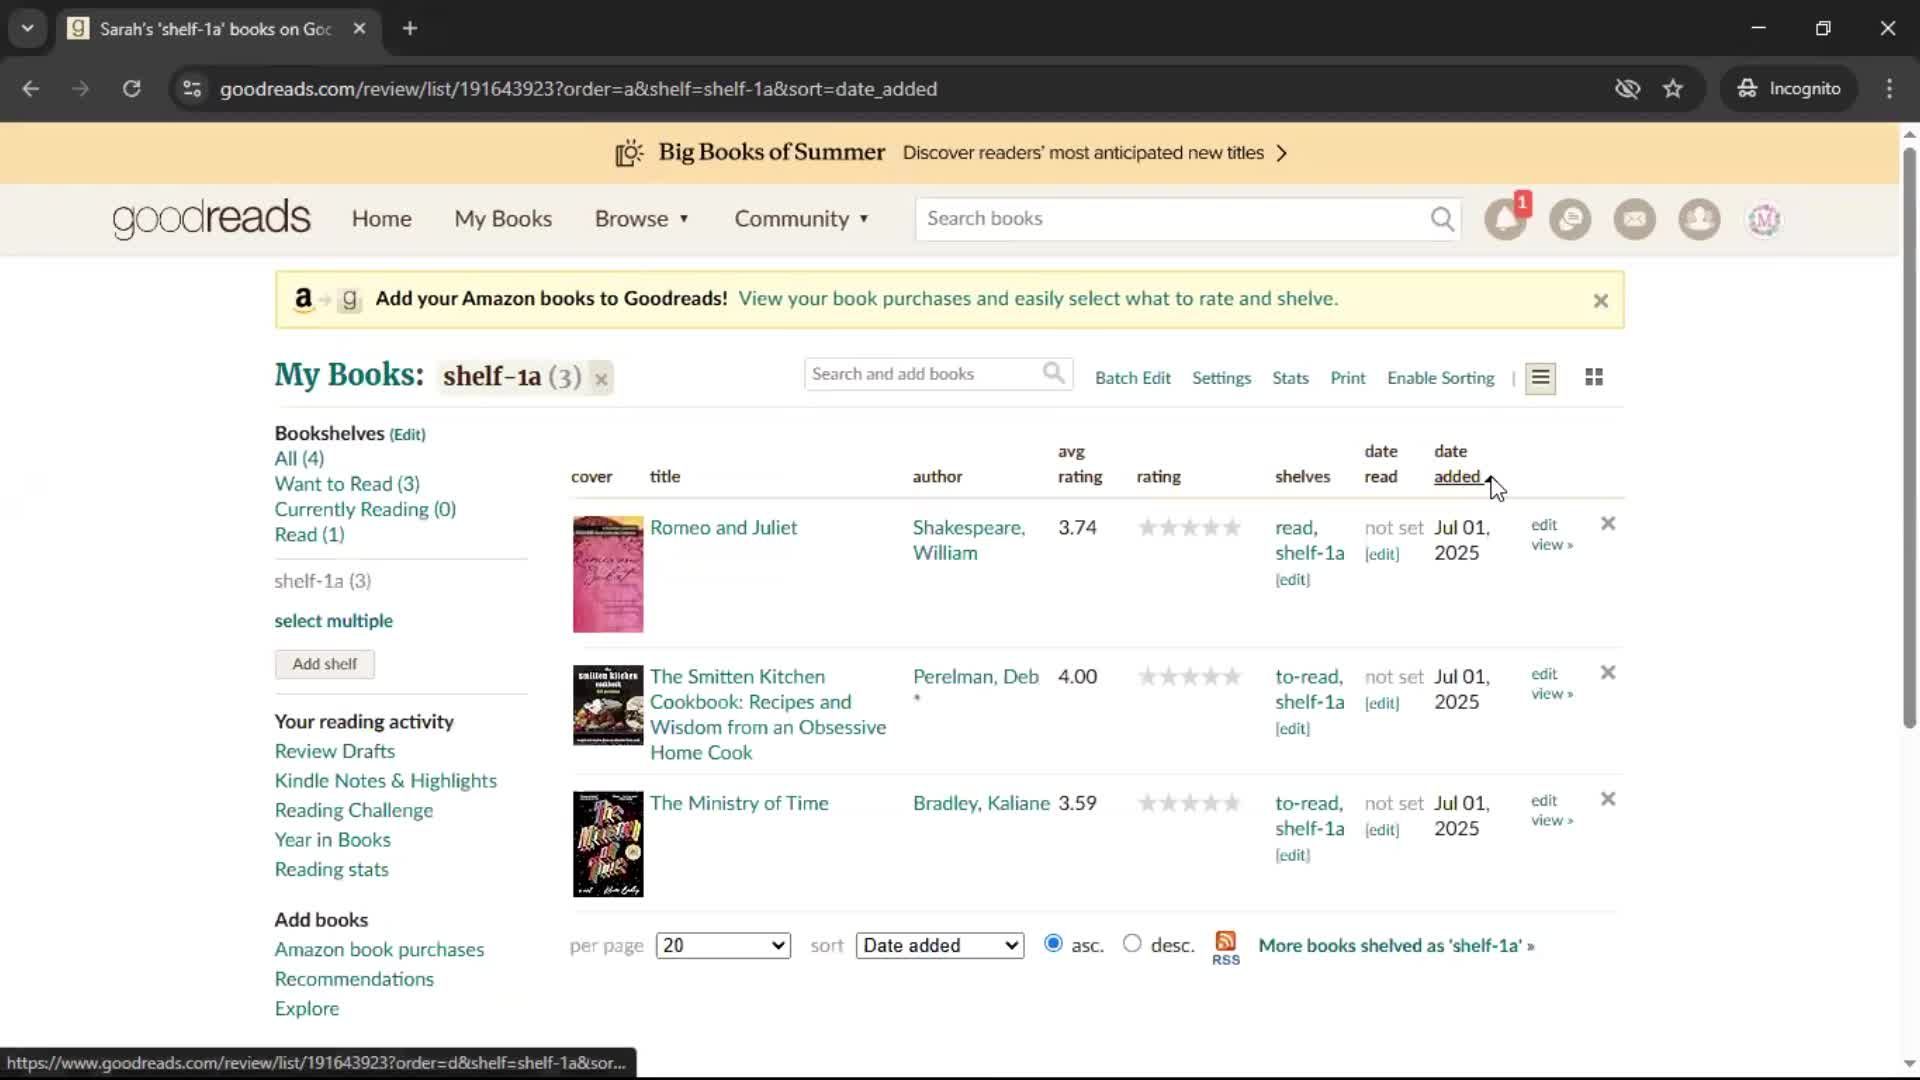This screenshot has width=1920, height=1080.
Task: Click the Incognito indicator button
Action: [1789, 89]
